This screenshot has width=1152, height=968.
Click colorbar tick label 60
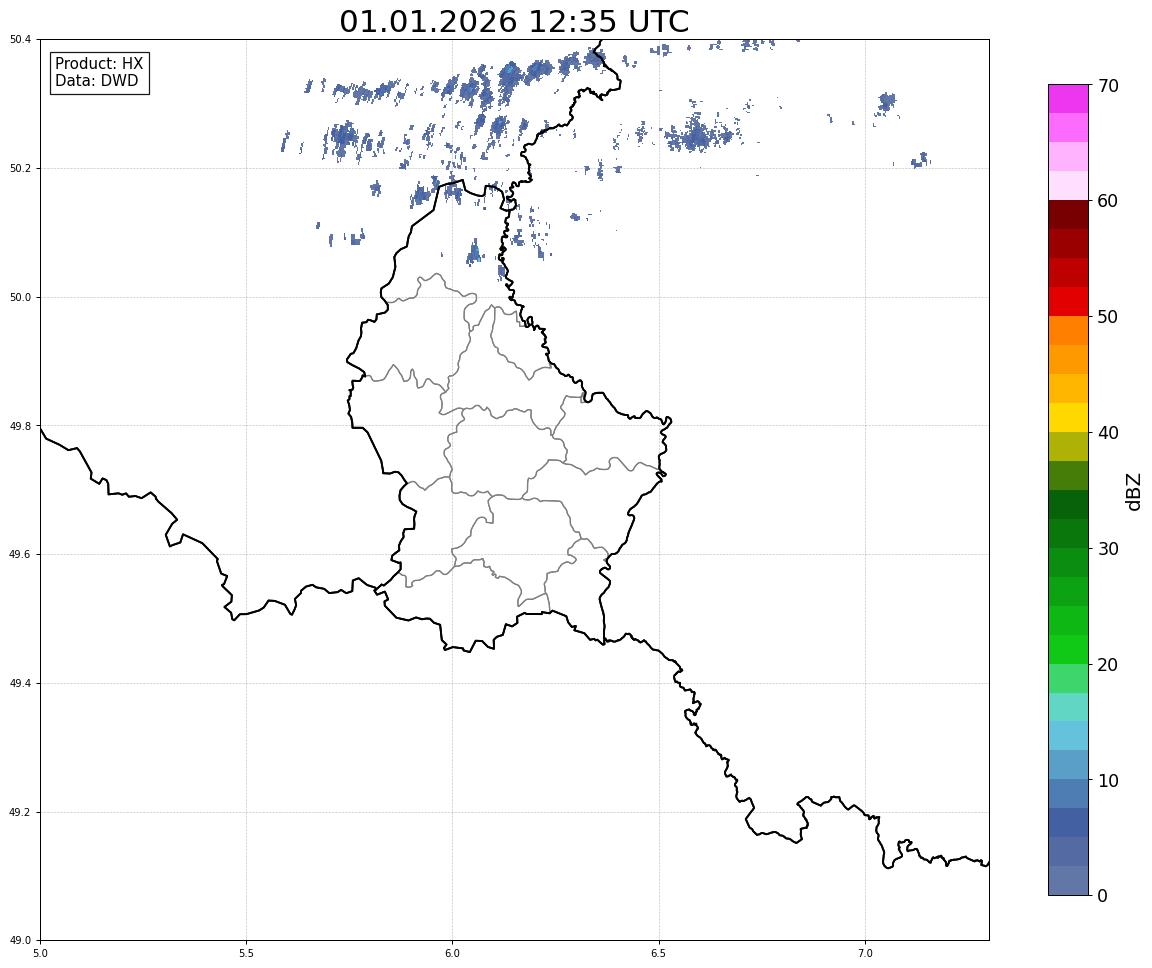click(x=1108, y=201)
